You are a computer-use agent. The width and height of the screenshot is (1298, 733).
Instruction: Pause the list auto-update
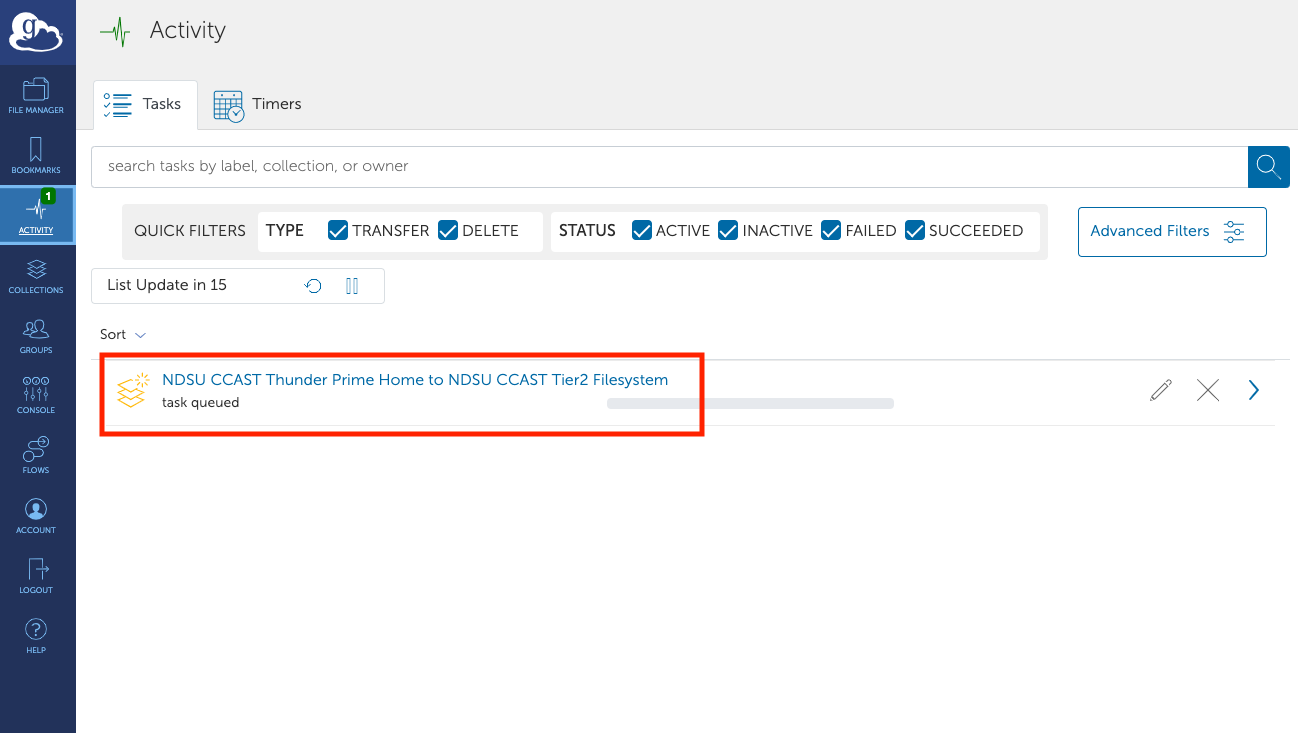point(352,286)
